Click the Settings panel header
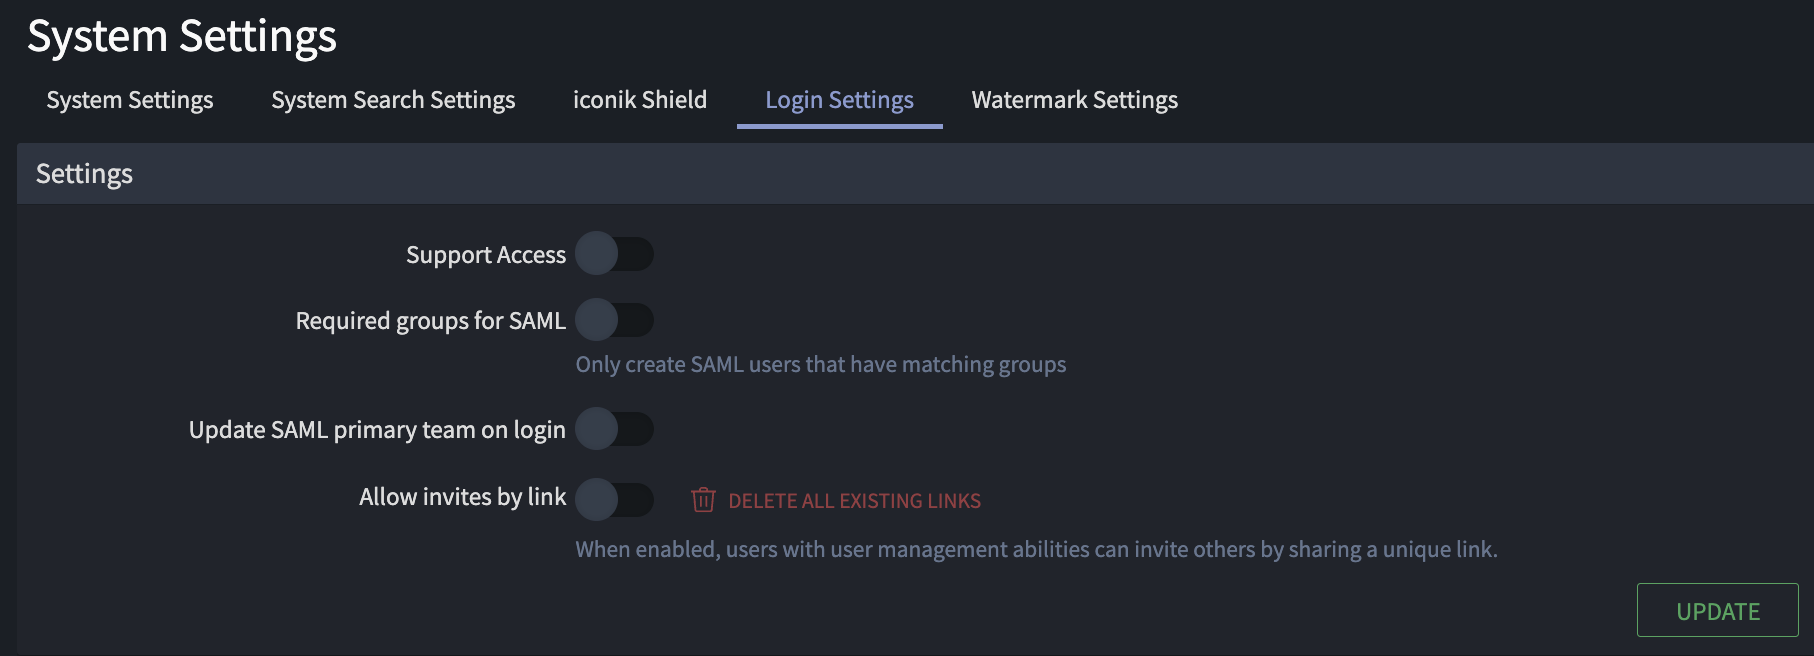 pos(85,174)
